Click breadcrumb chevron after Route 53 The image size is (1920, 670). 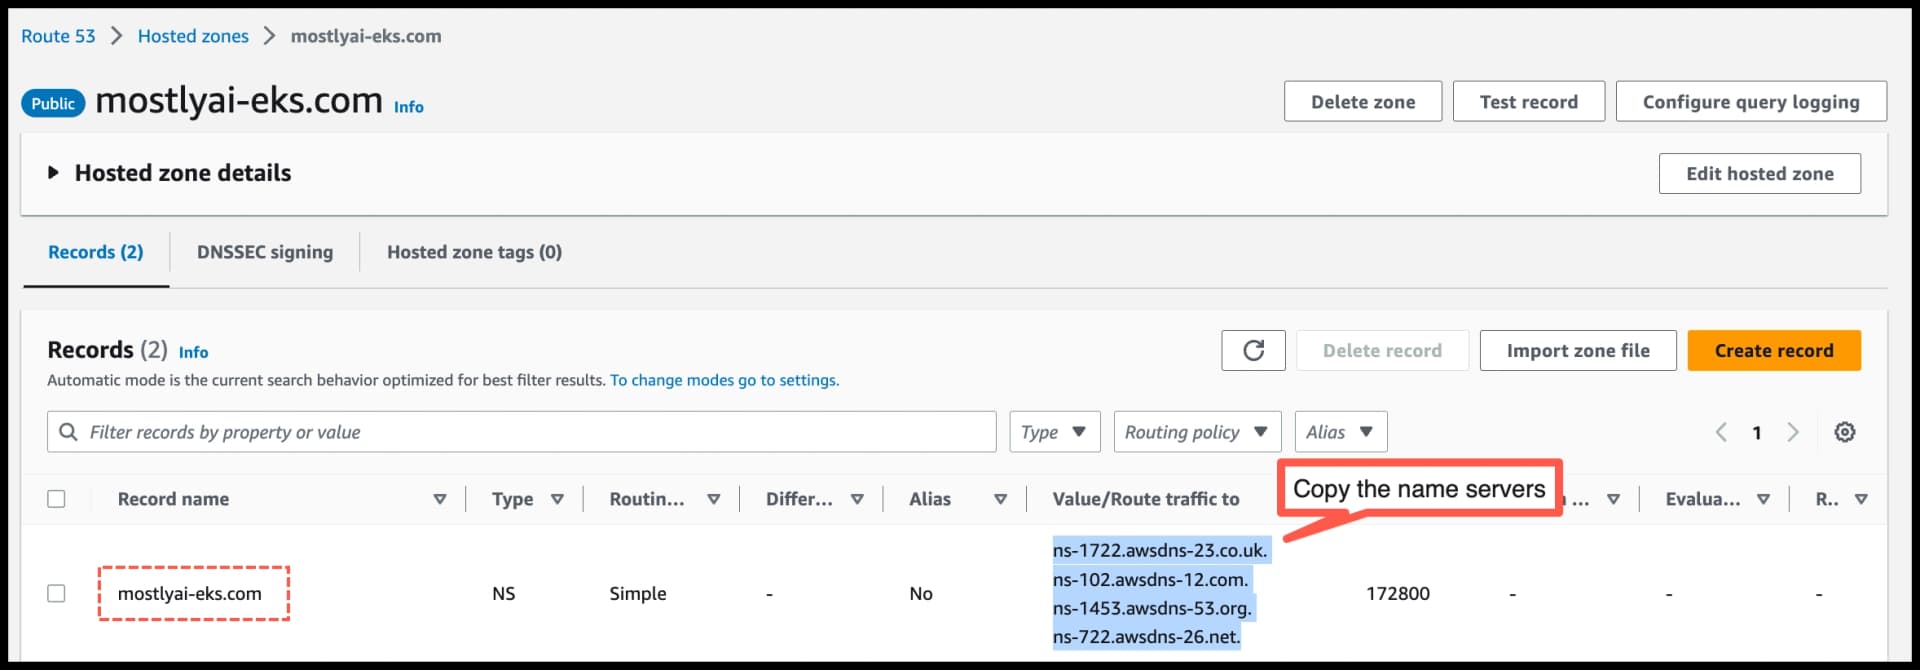click(x=117, y=36)
